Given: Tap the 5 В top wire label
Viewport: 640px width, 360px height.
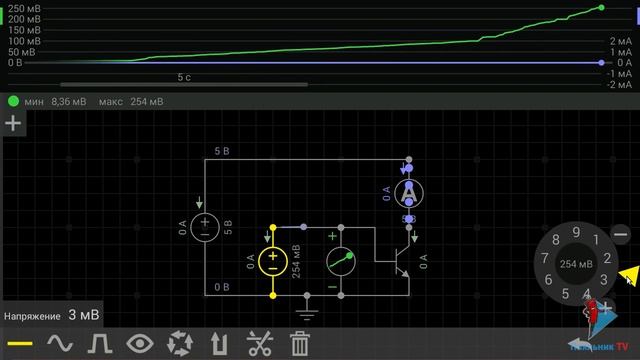Looking at the screenshot, I should (222, 151).
